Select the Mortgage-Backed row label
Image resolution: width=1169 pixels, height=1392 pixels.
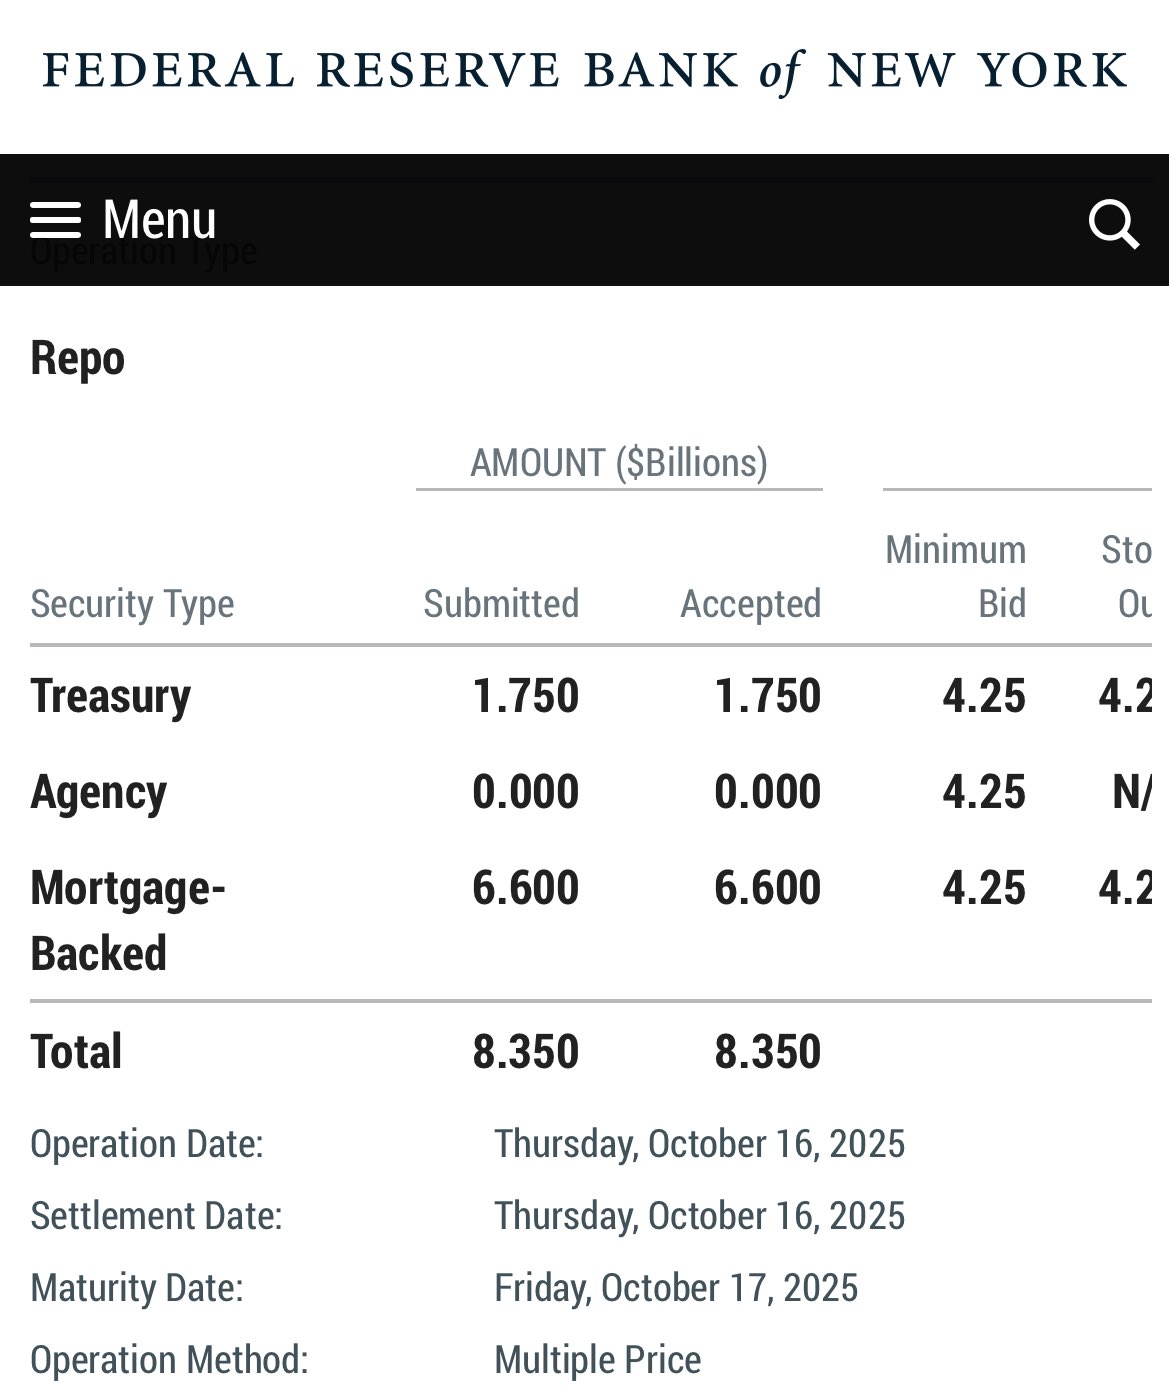coord(128,920)
